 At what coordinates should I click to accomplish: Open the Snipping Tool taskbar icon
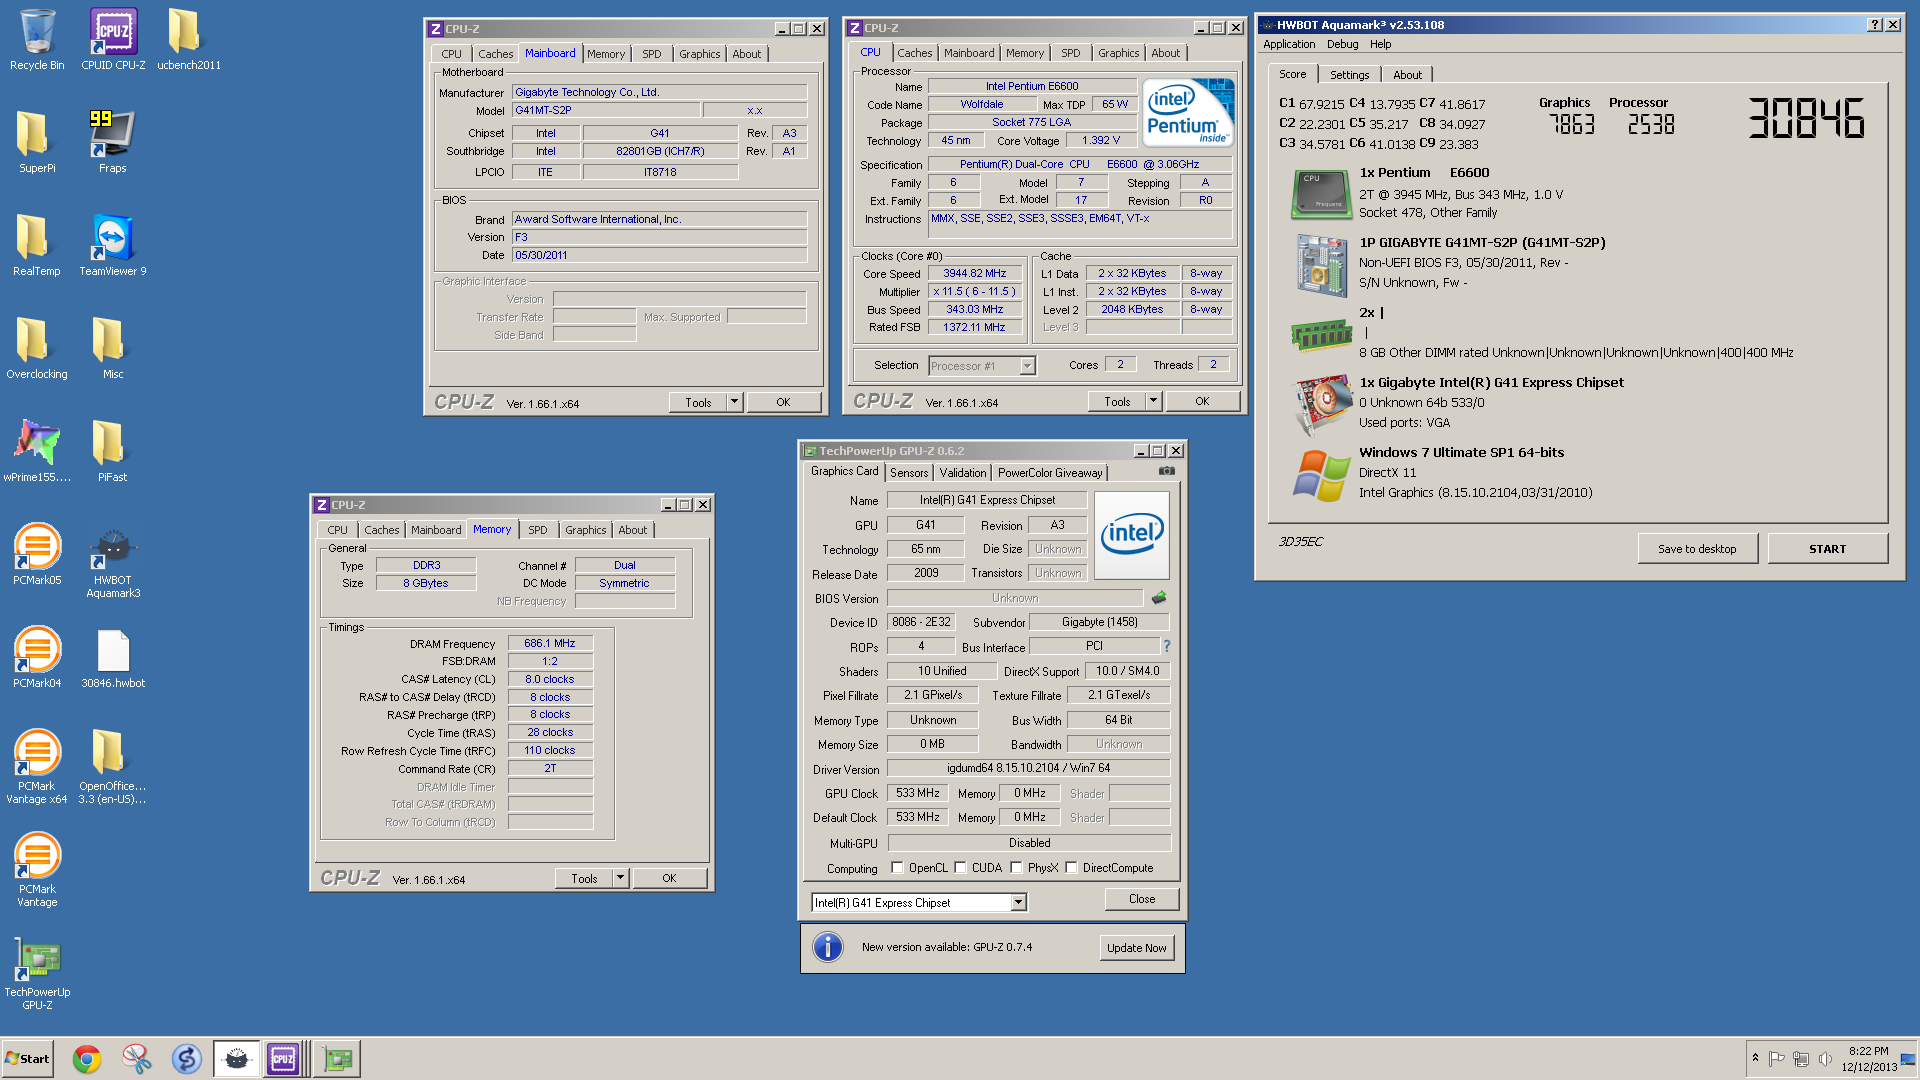136,1059
